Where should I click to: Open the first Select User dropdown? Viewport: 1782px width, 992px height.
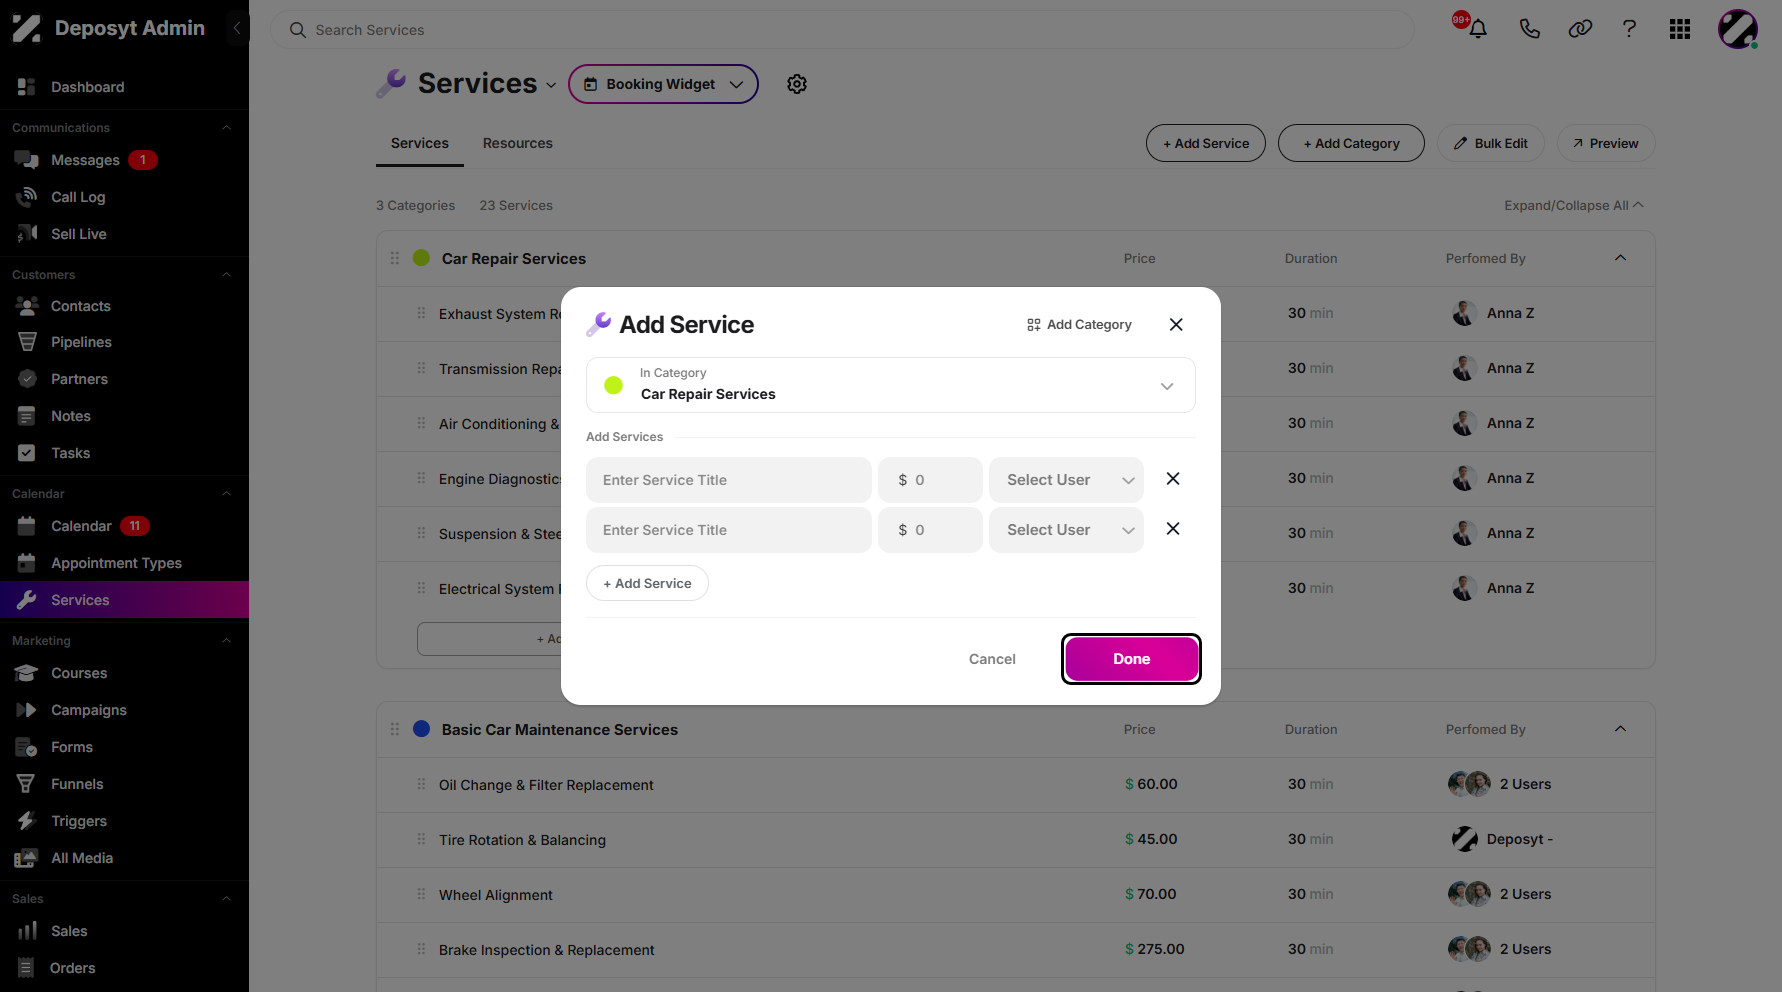point(1066,480)
